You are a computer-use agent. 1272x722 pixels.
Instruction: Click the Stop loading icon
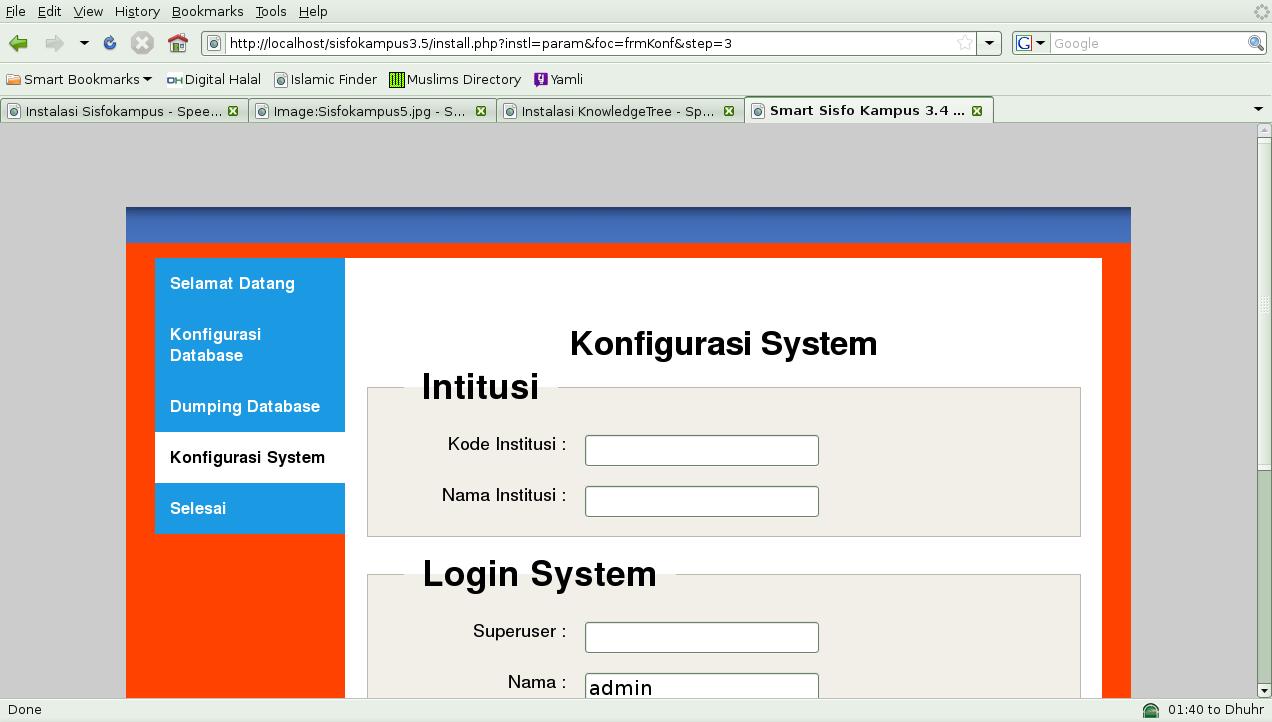tap(143, 43)
